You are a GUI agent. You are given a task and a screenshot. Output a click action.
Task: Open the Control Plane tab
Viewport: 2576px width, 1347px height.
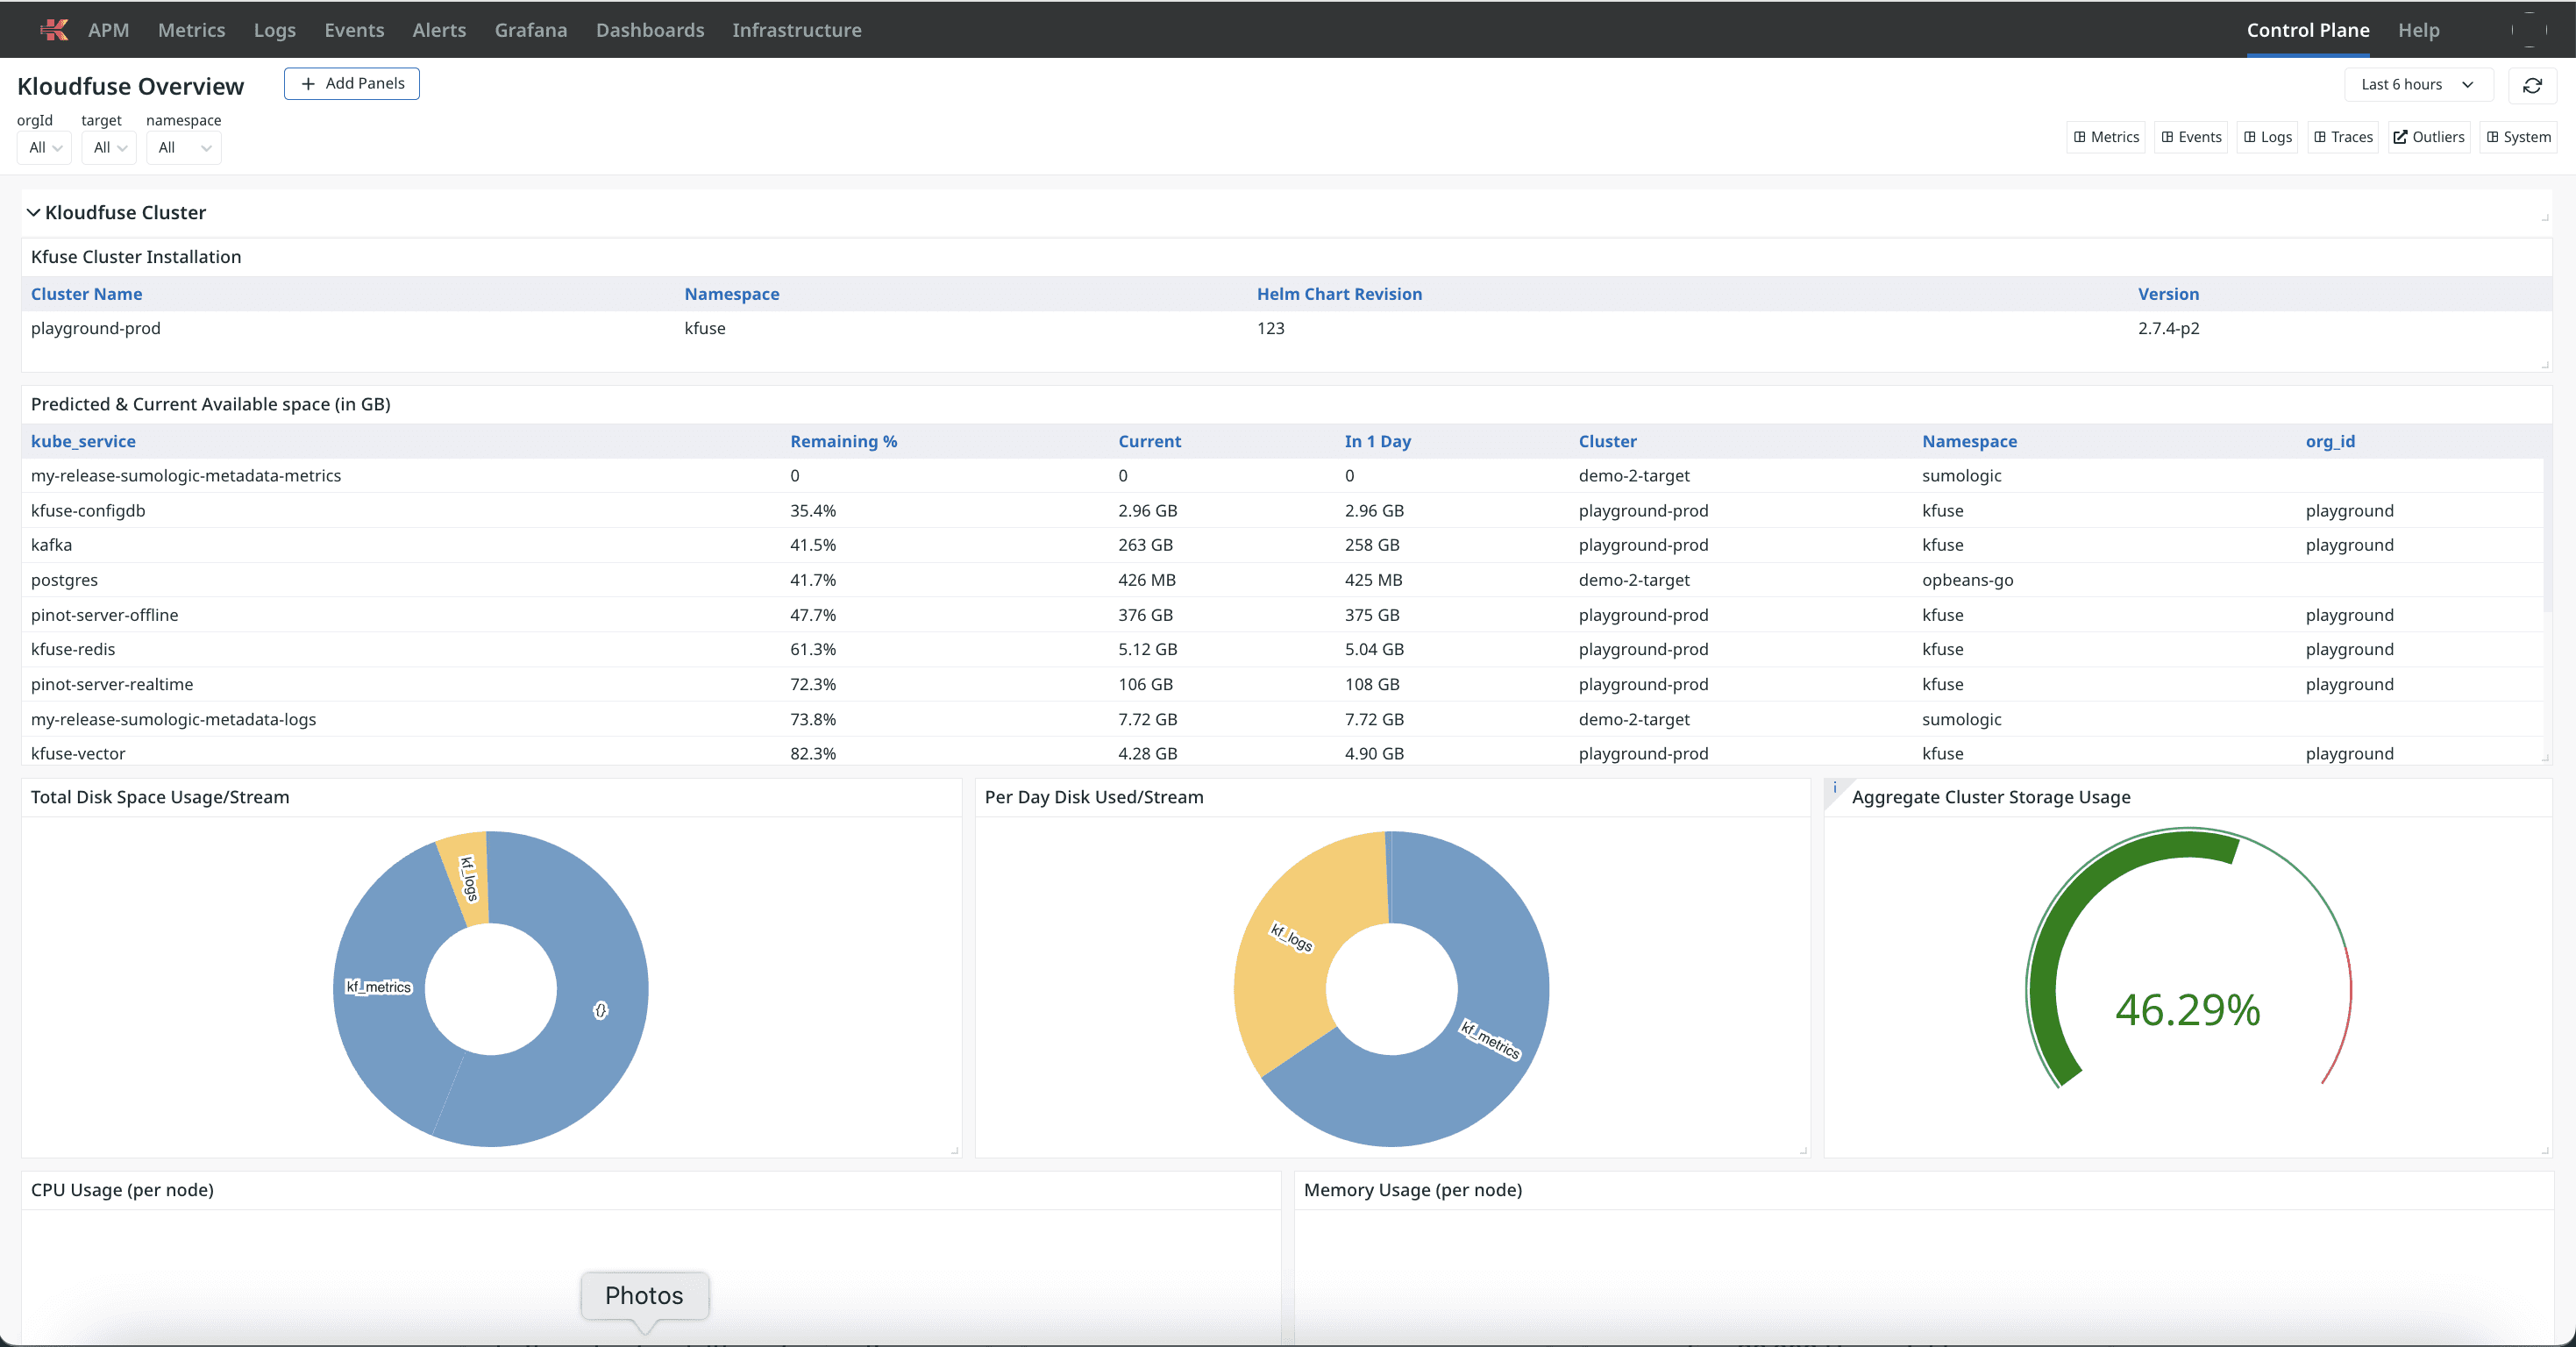click(2307, 30)
